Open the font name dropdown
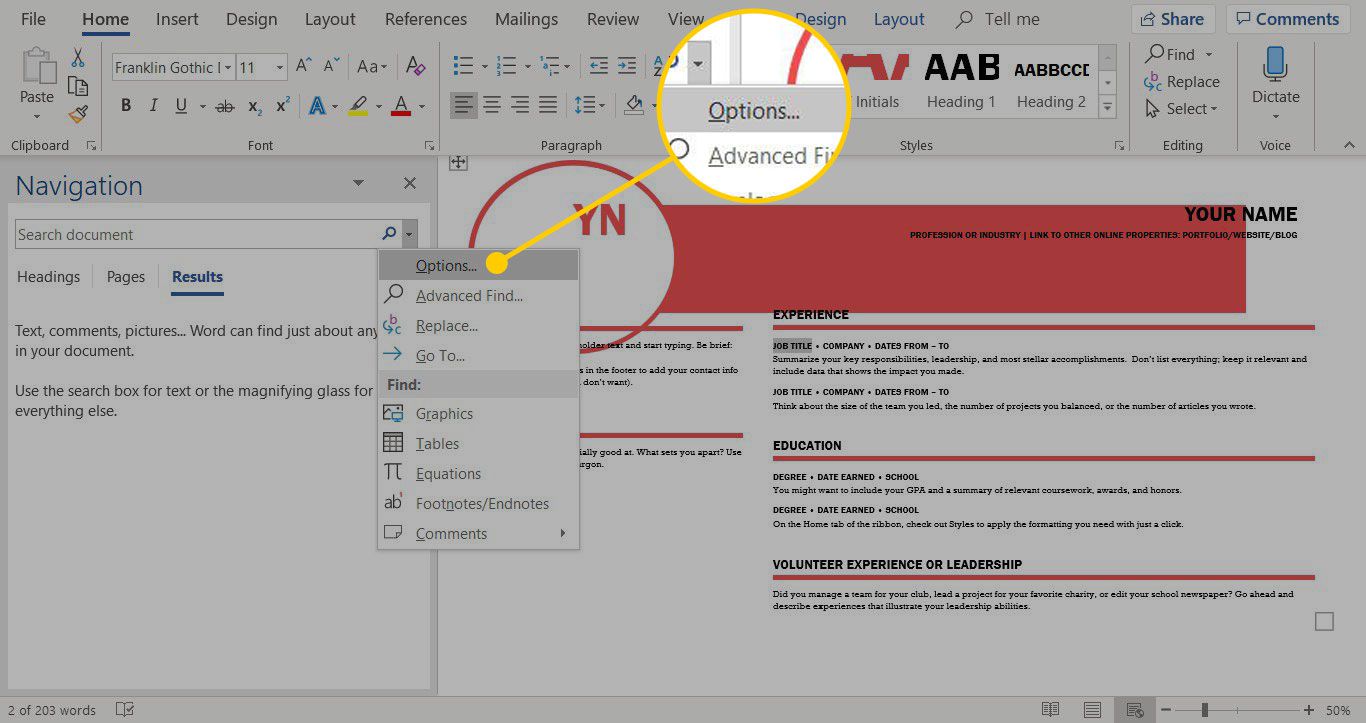 click(x=228, y=68)
